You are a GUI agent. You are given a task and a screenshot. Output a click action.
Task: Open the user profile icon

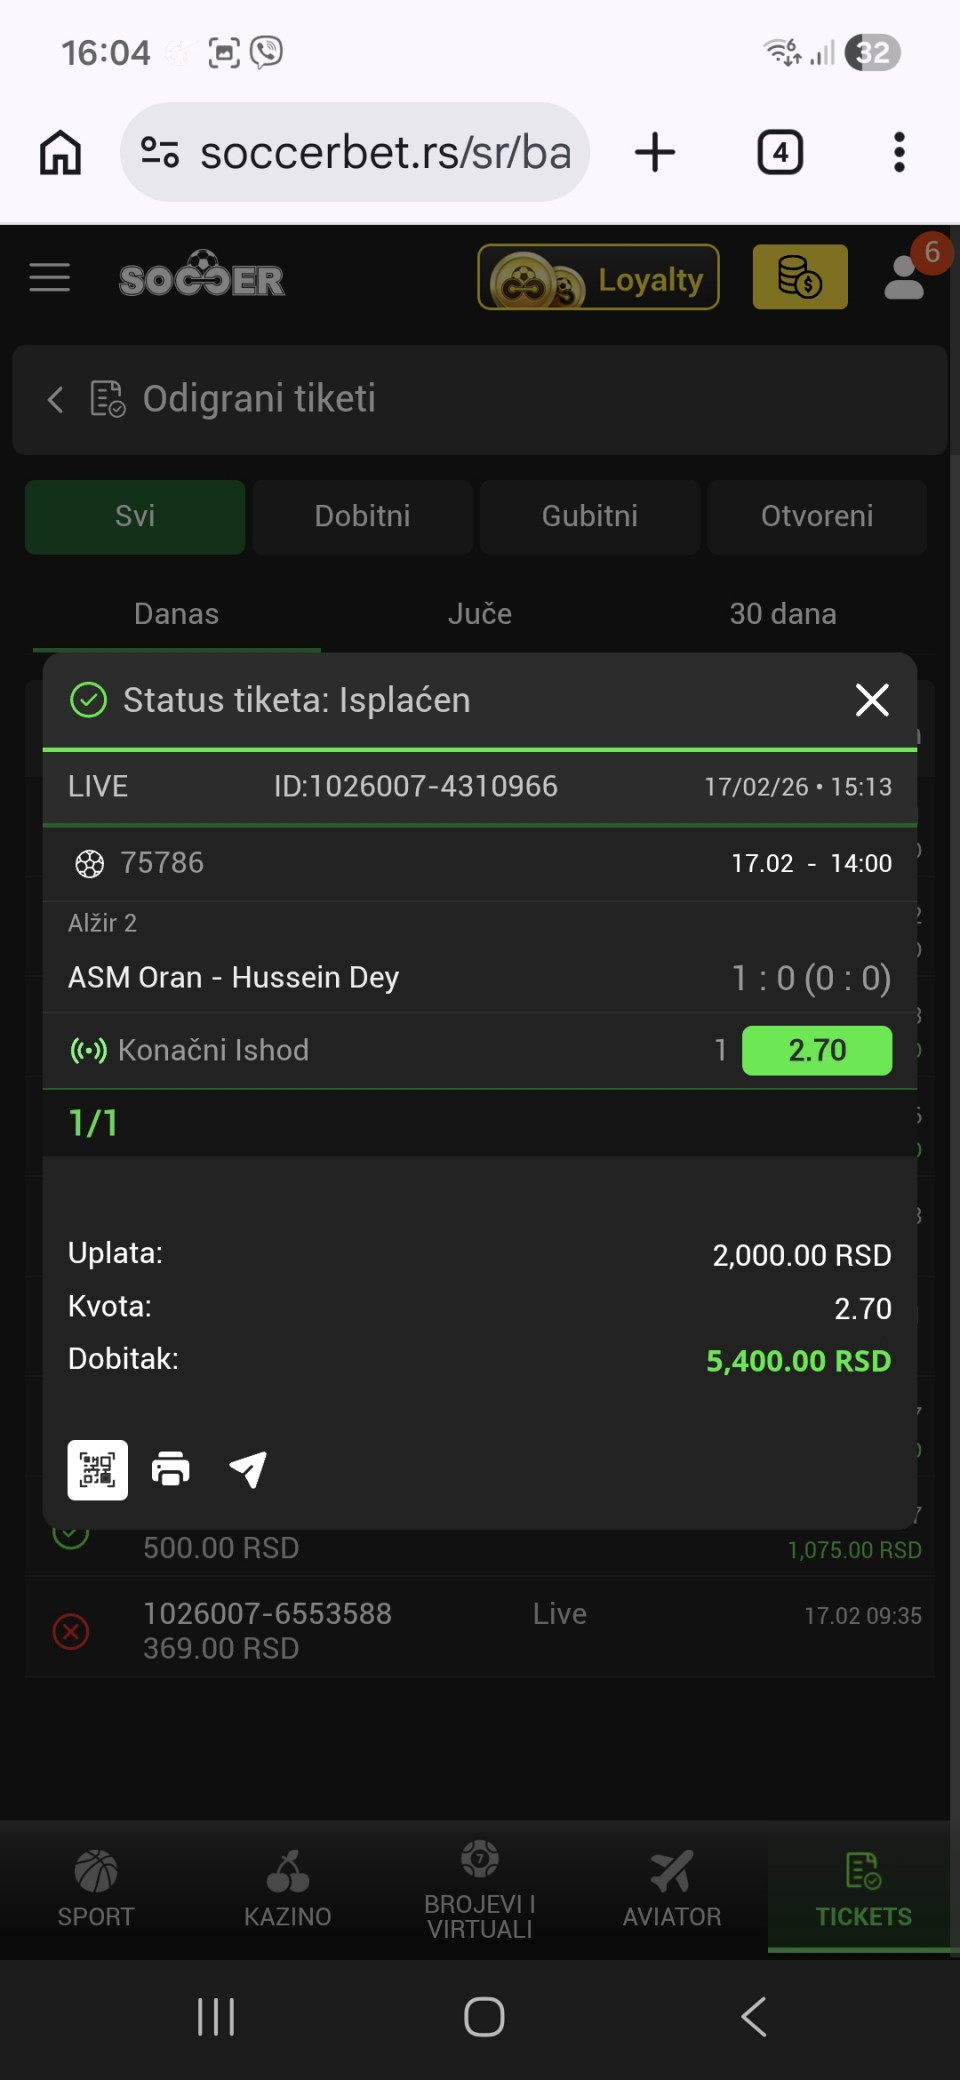pyautogui.click(x=905, y=278)
